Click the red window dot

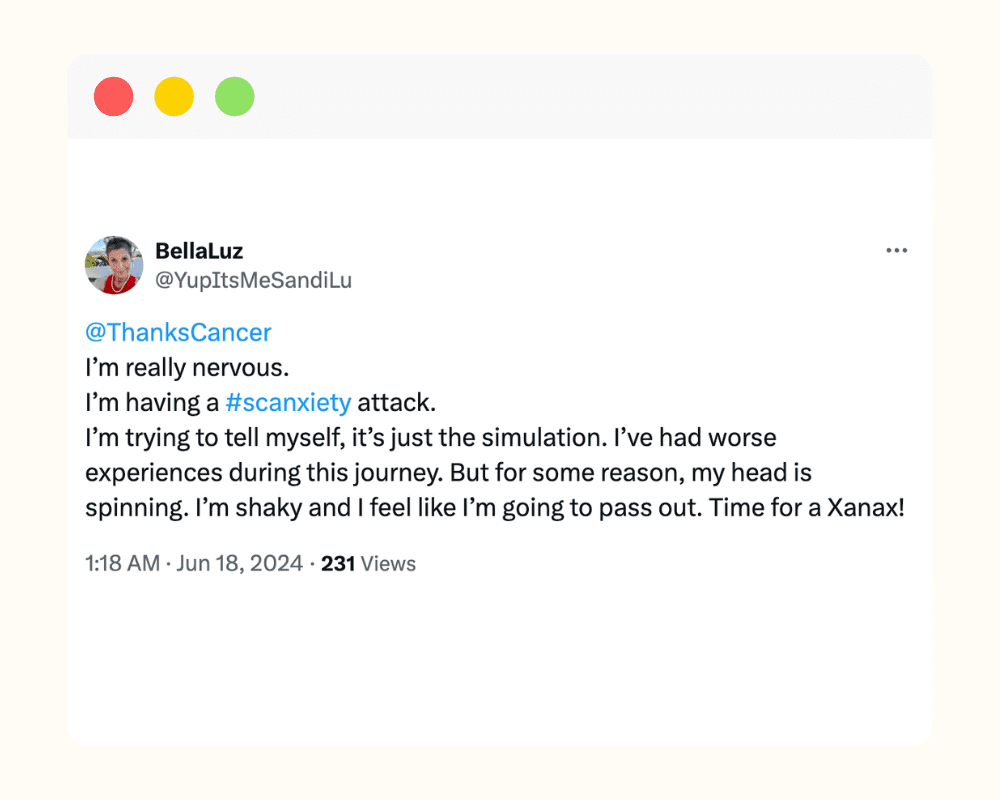(114, 97)
